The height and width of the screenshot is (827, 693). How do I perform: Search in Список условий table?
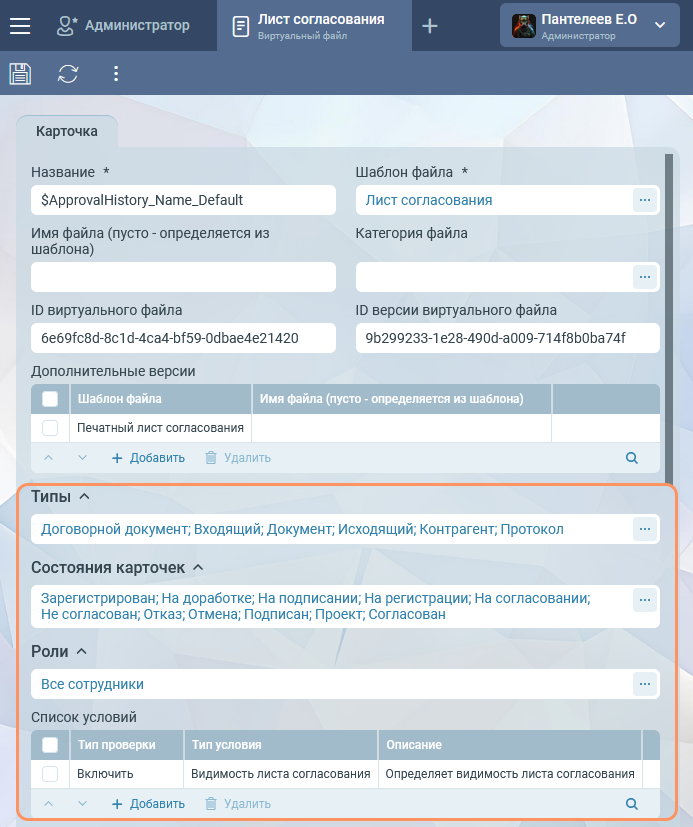tap(631, 804)
